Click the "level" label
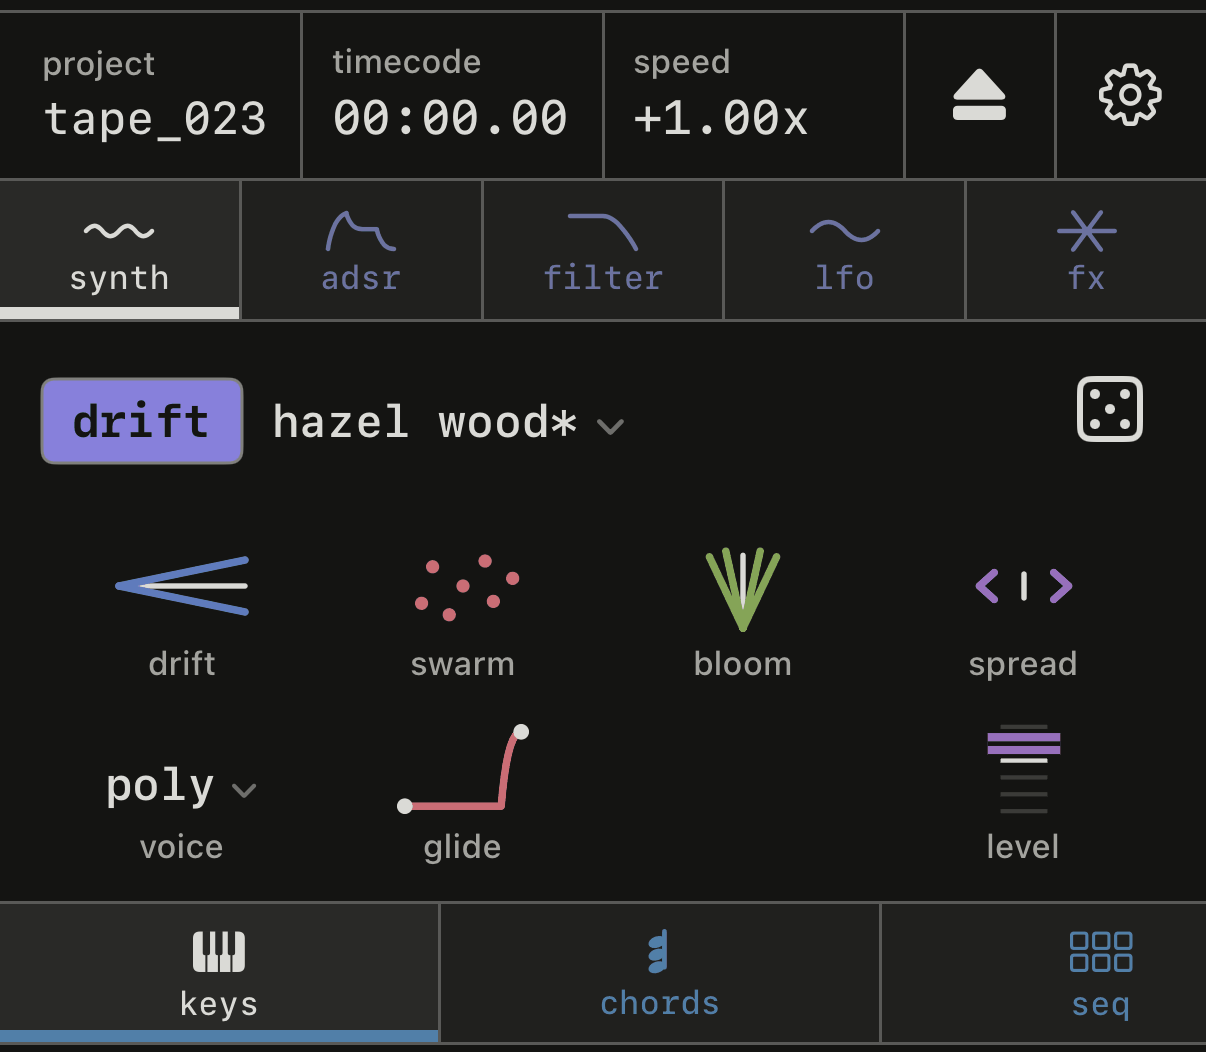 (1023, 847)
